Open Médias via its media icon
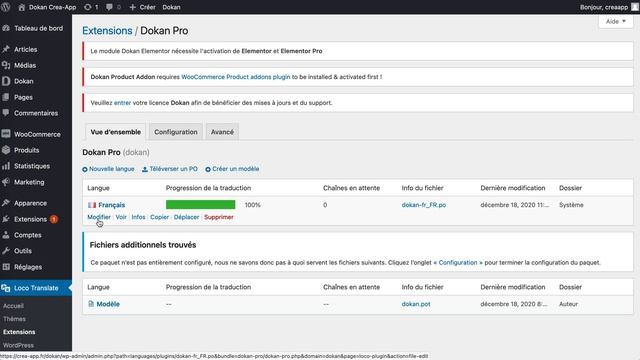 (x=6, y=65)
